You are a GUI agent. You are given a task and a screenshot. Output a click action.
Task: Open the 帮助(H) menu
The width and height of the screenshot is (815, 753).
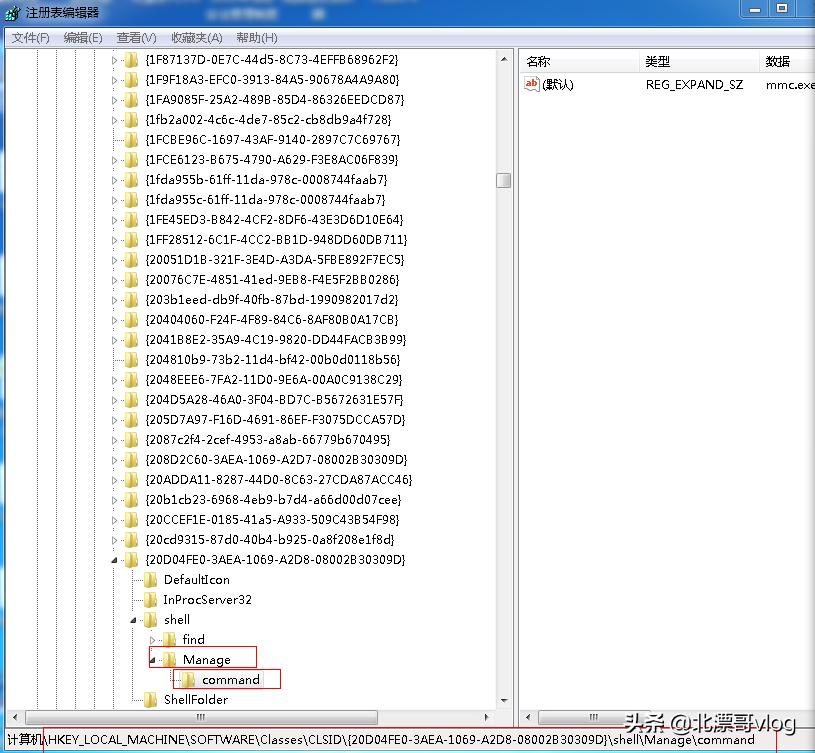(257, 38)
